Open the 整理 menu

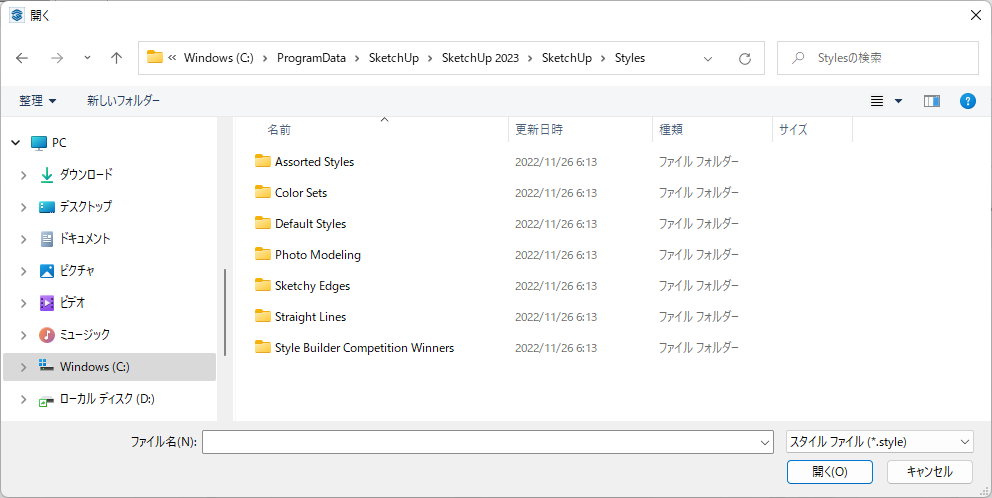(38, 101)
